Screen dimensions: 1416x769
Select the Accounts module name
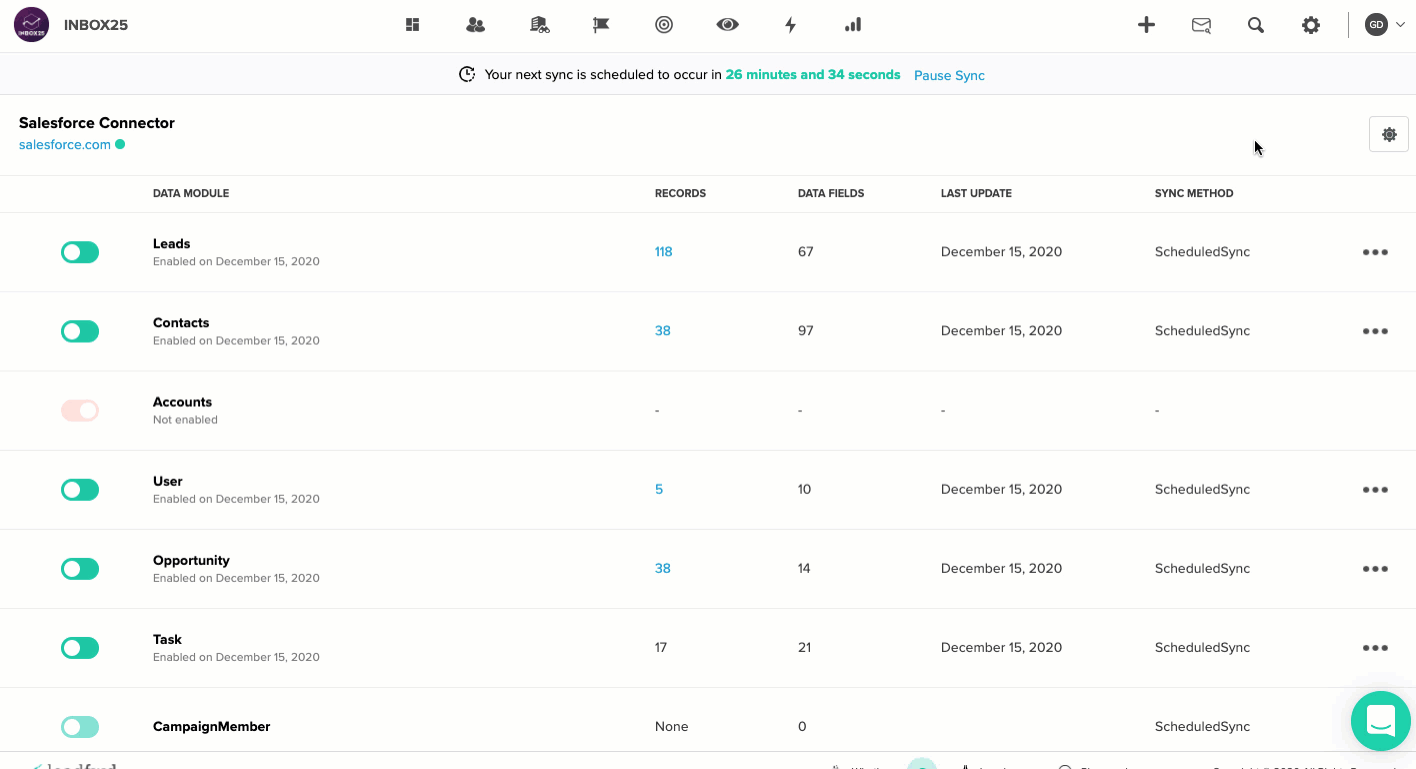pyautogui.click(x=182, y=401)
